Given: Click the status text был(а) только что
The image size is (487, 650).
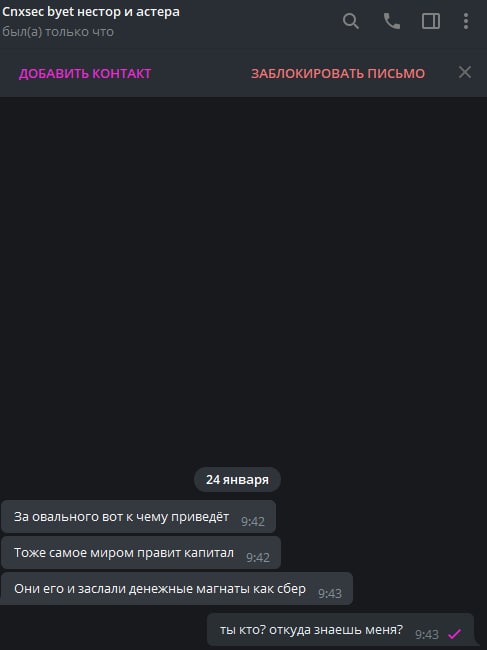Looking at the screenshot, I should (58, 32).
